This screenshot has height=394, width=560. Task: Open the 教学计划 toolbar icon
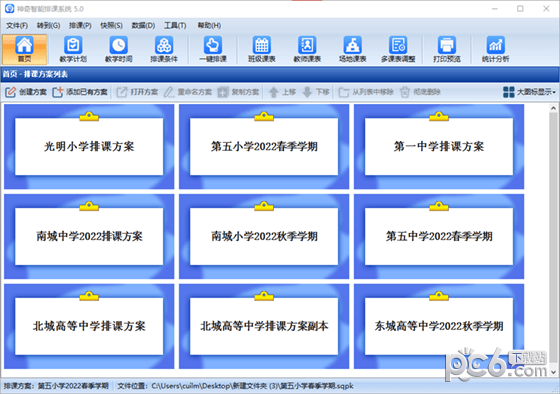pyautogui.click(x=73, y=49)
